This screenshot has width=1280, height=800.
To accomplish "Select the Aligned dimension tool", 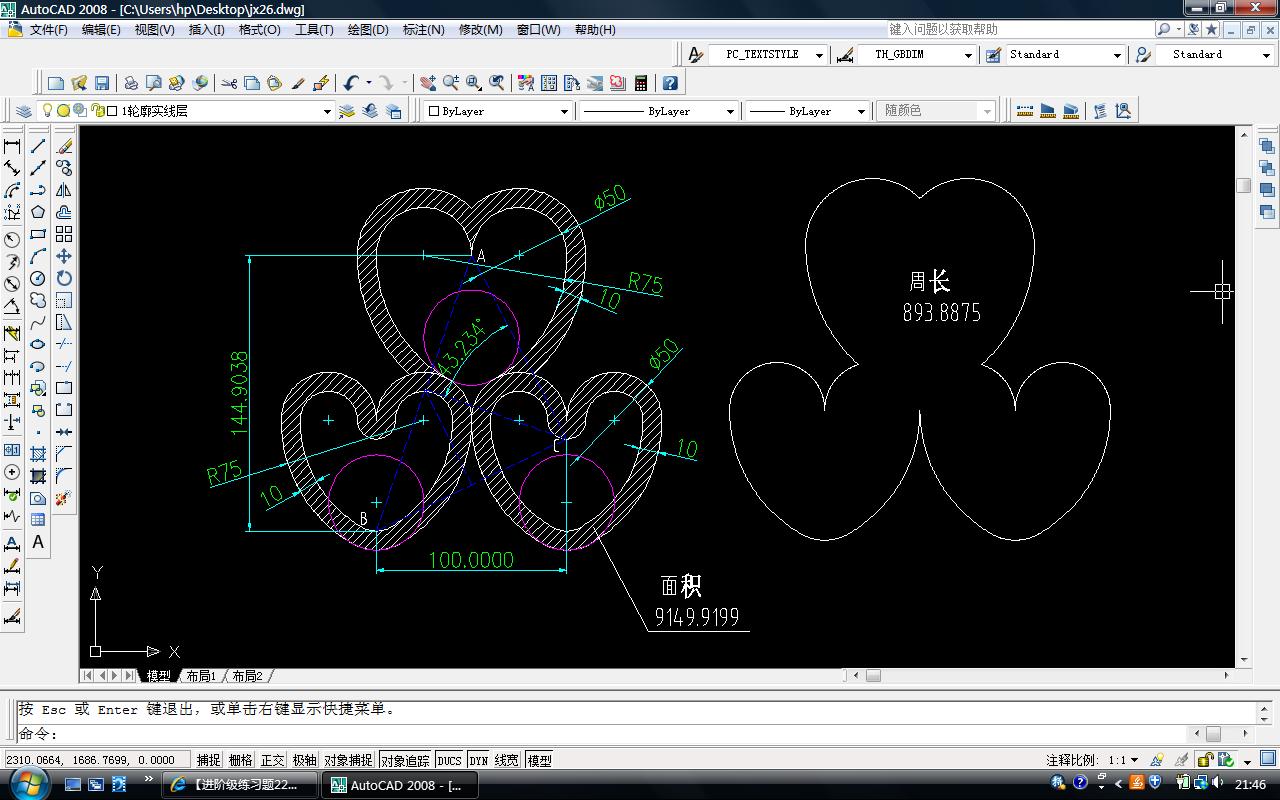I will (12, 168).
